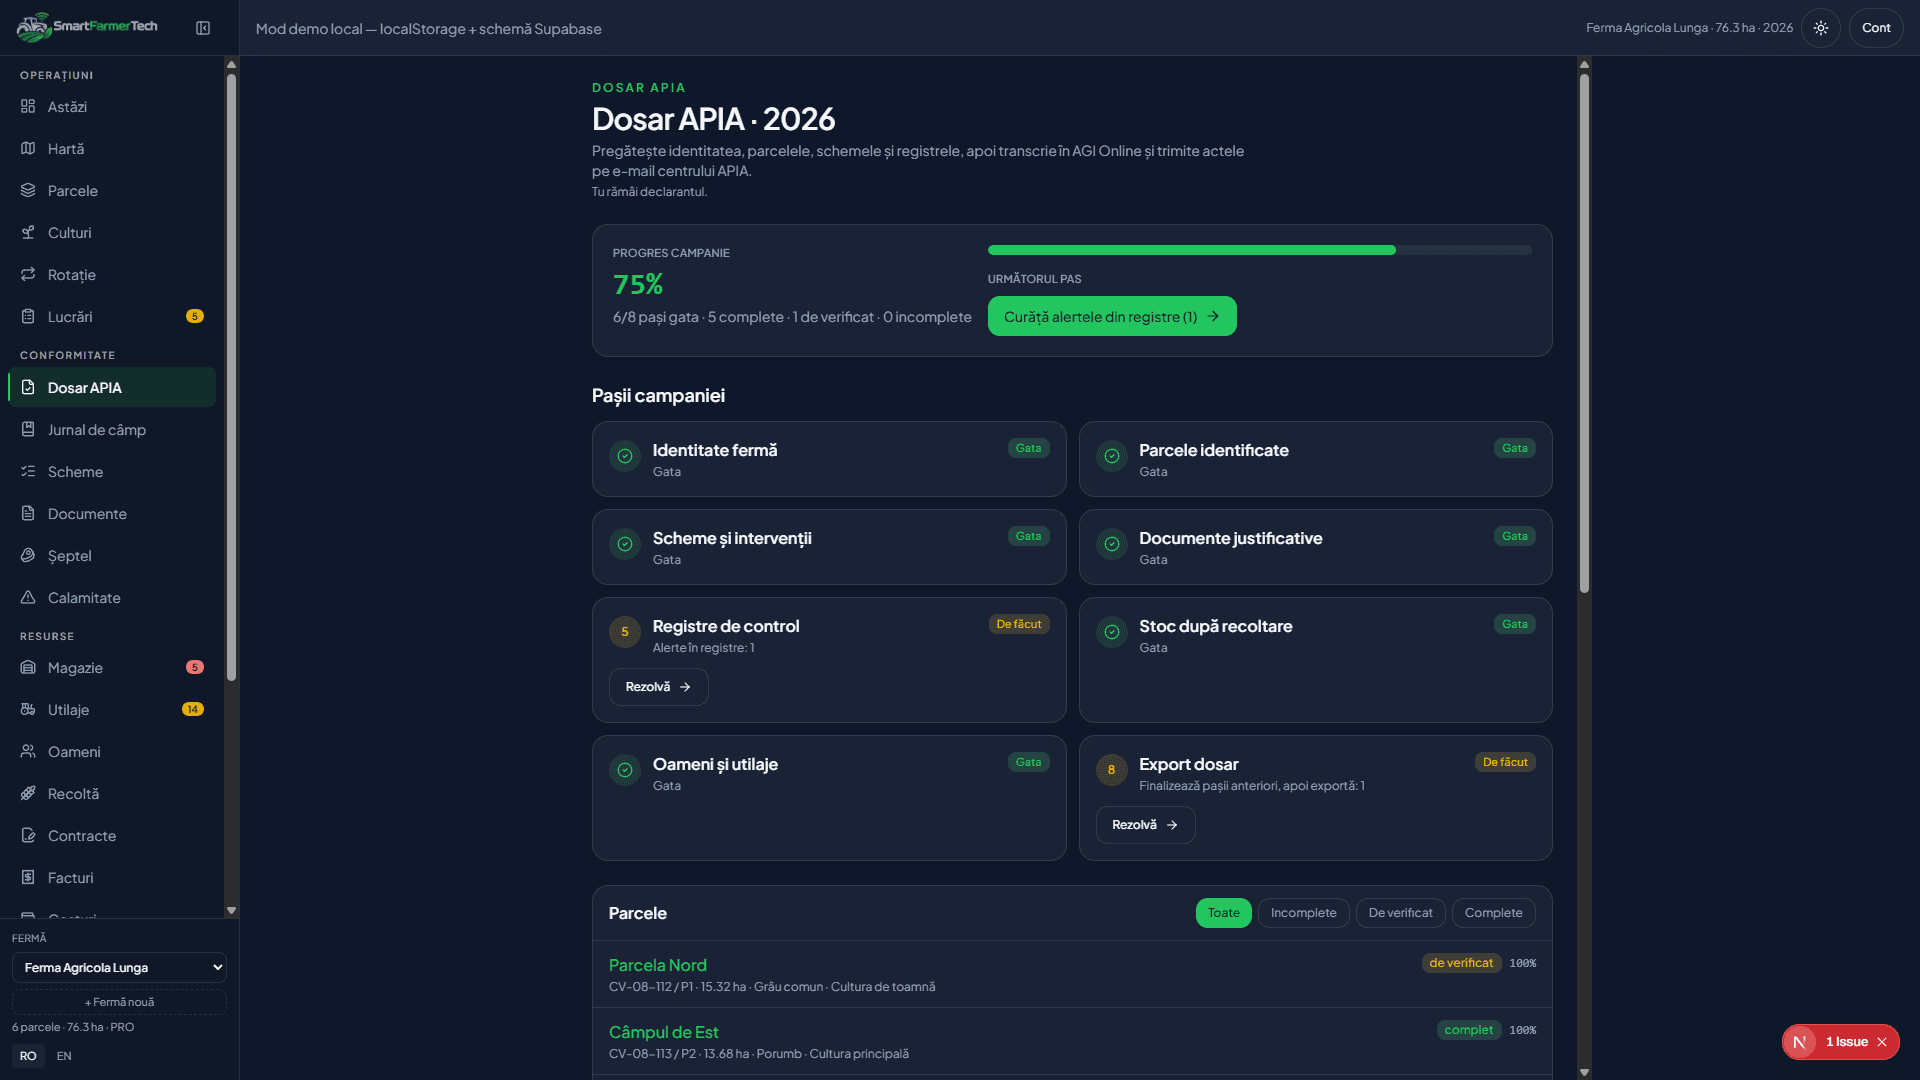Click the De făcut tag on Registre de control
Viewport: 1920px width, 1080px height.
tap(1019, 624)
